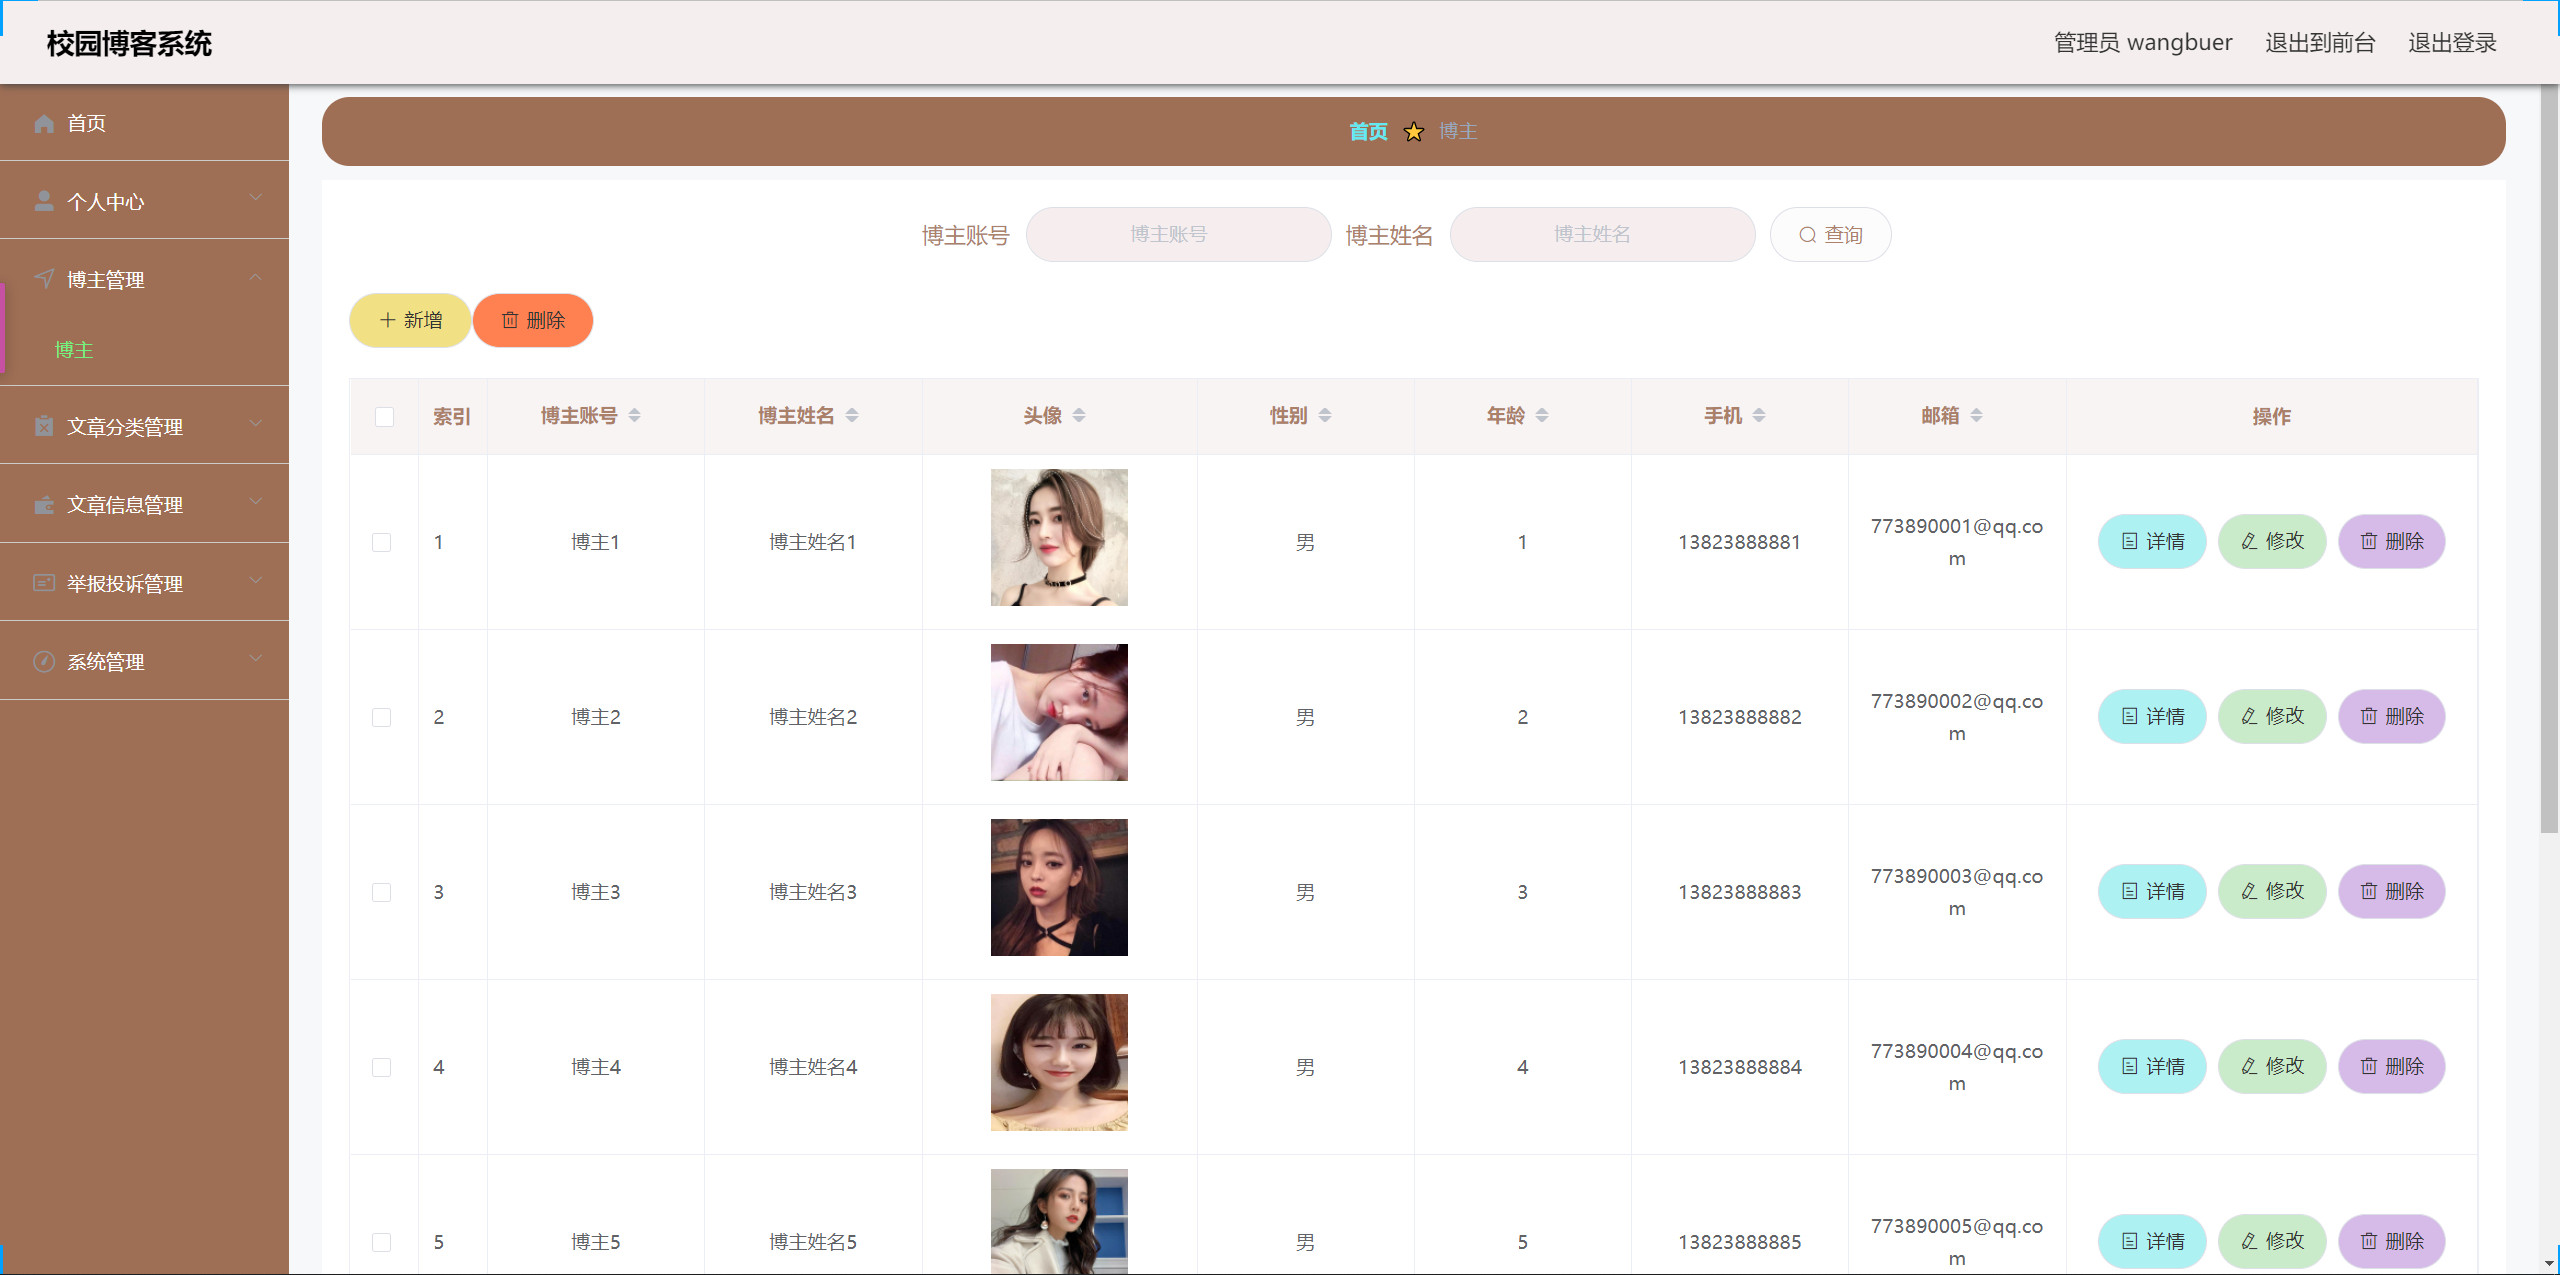This screenshot has width=2560, height=1275.
Task: Toggle the select-all checkbox in table header
Action: 384,416
